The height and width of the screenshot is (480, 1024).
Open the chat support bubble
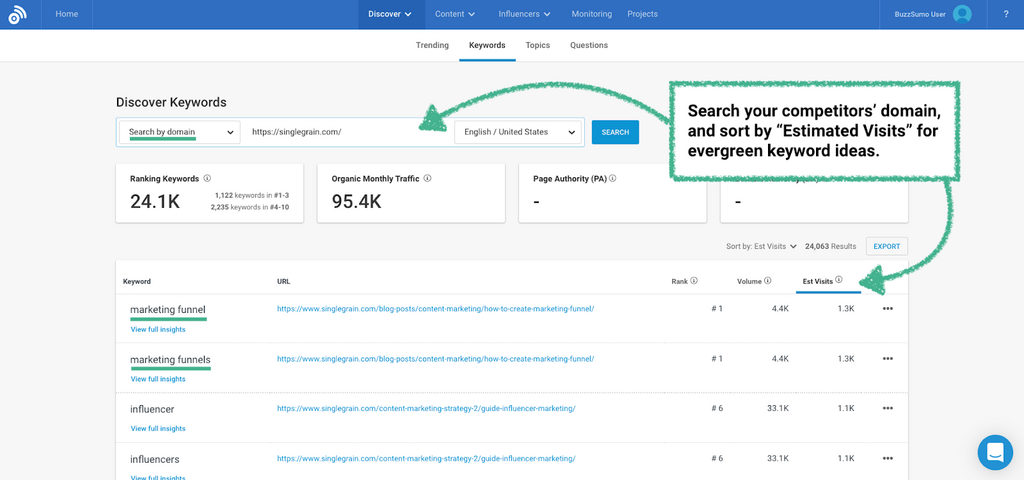[994, 452]
